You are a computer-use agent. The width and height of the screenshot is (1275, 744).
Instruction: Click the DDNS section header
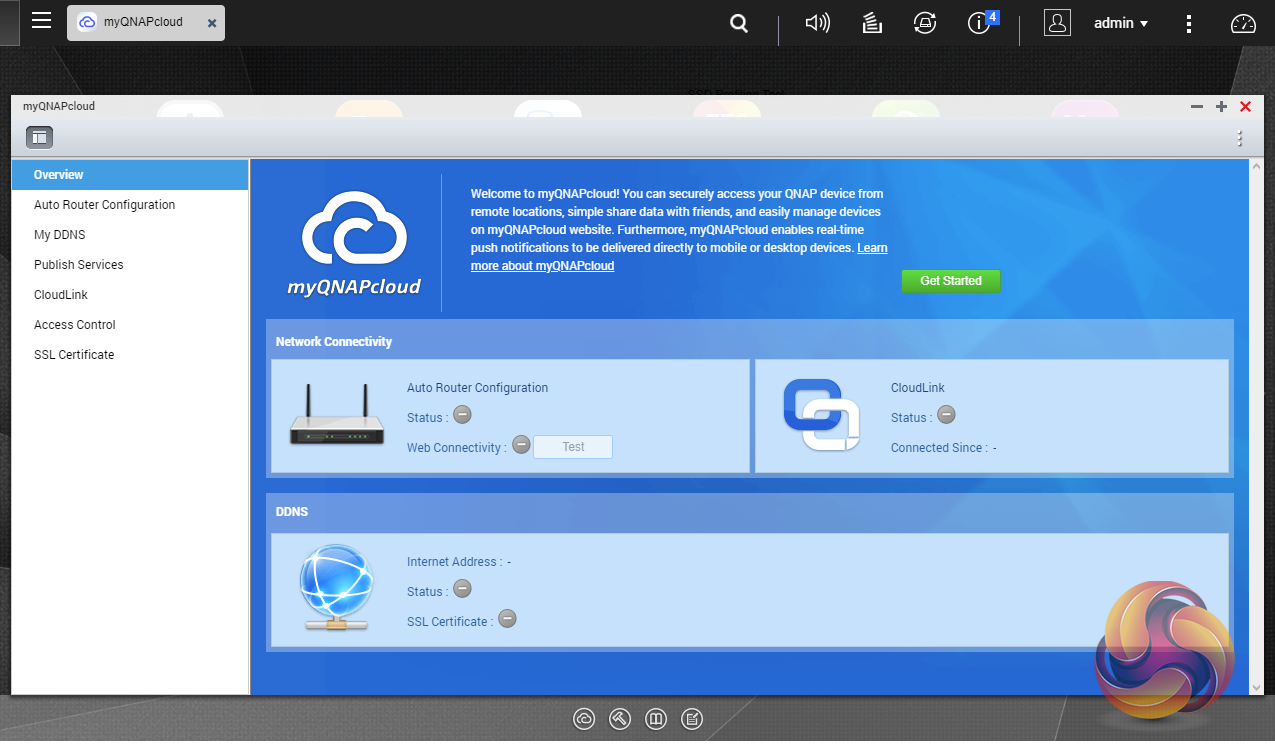292,512
